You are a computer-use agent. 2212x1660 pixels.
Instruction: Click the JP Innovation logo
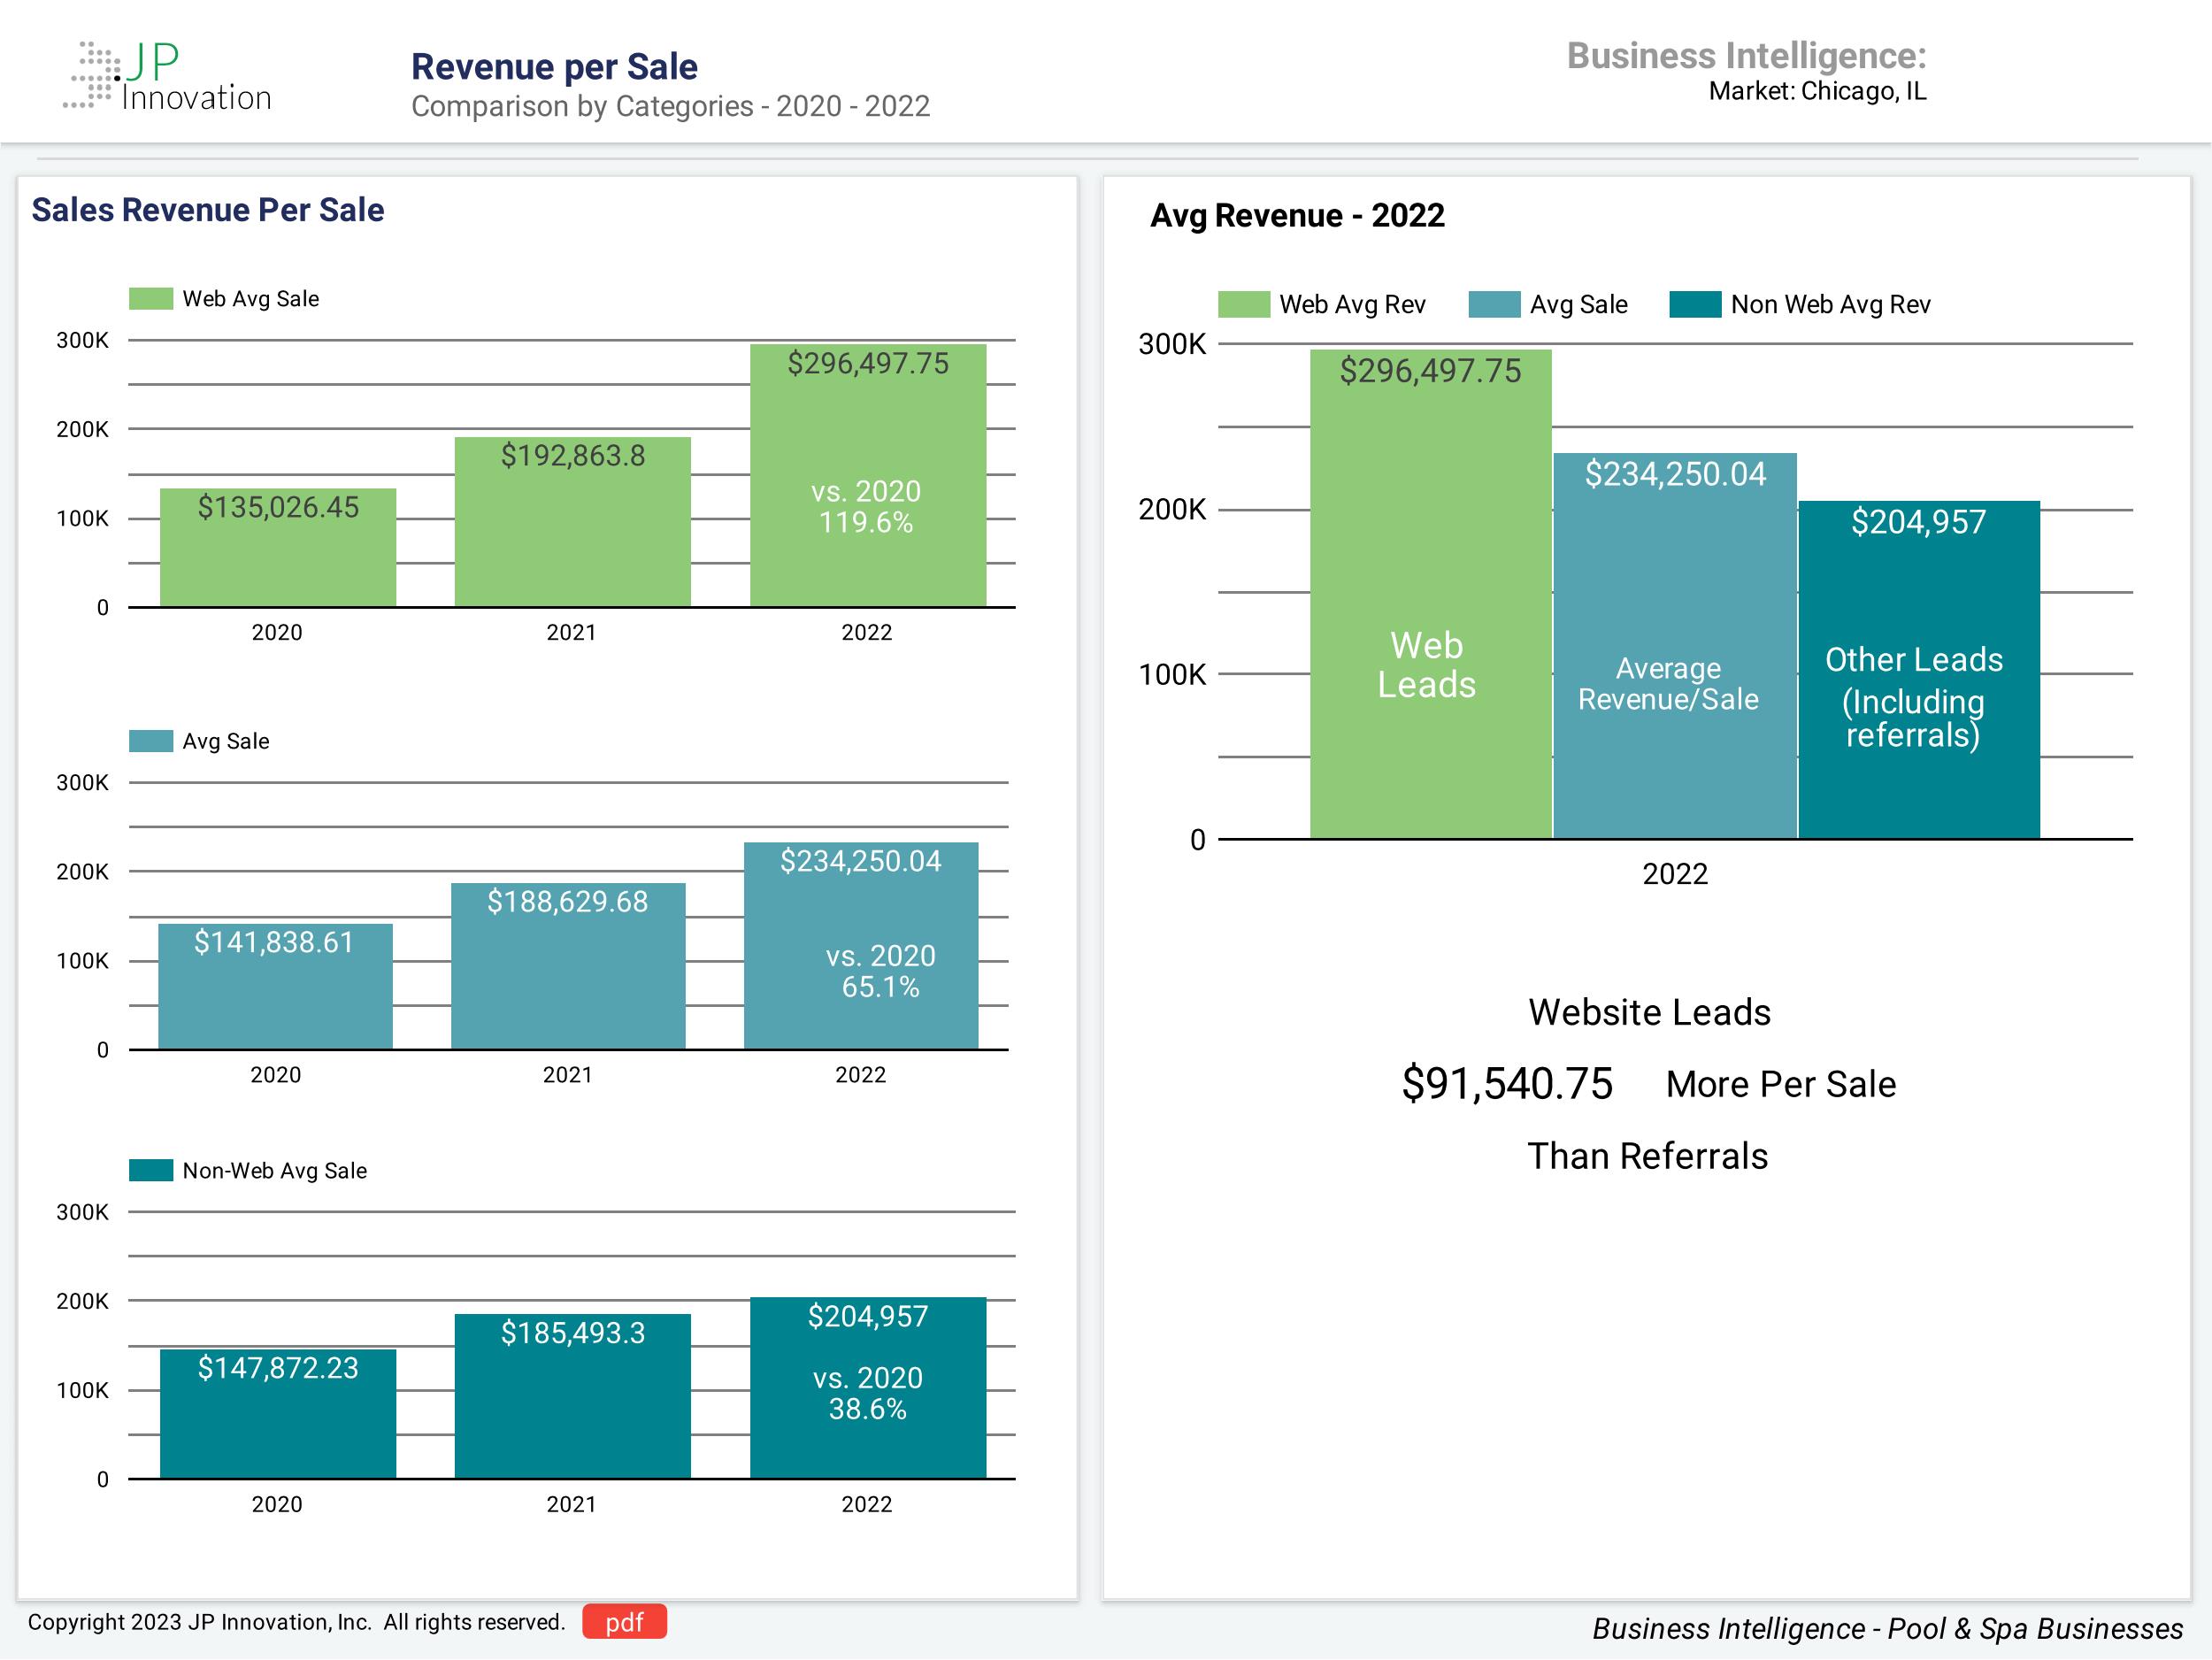pos(167,76)
